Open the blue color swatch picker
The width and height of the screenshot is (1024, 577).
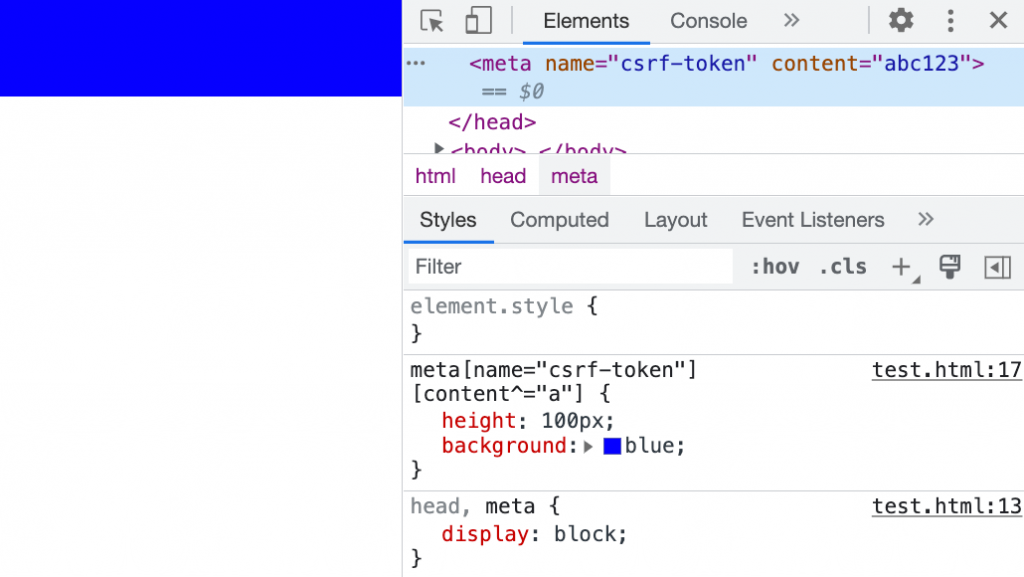click(x=612, y=446)
